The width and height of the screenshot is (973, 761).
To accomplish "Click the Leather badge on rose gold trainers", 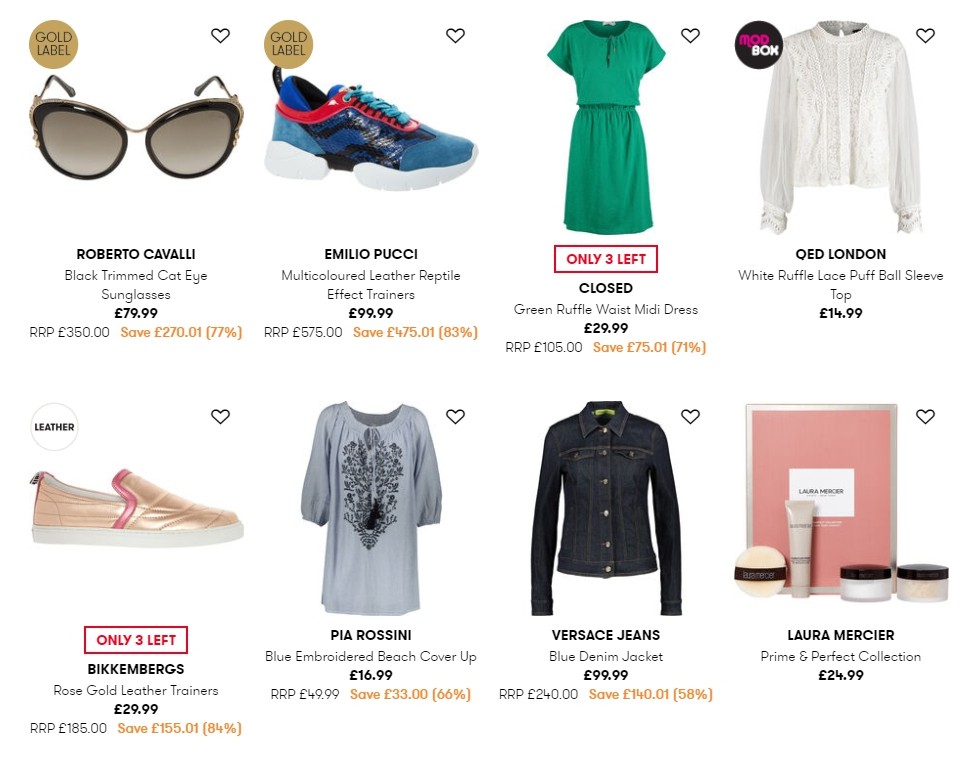I will pos(54,427).
